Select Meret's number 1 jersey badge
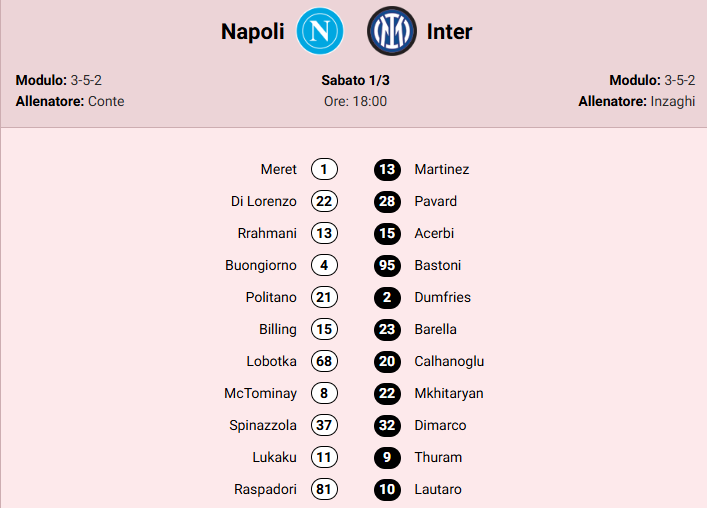This screenshot has height=508, width=707. click(x=324, y=169)
